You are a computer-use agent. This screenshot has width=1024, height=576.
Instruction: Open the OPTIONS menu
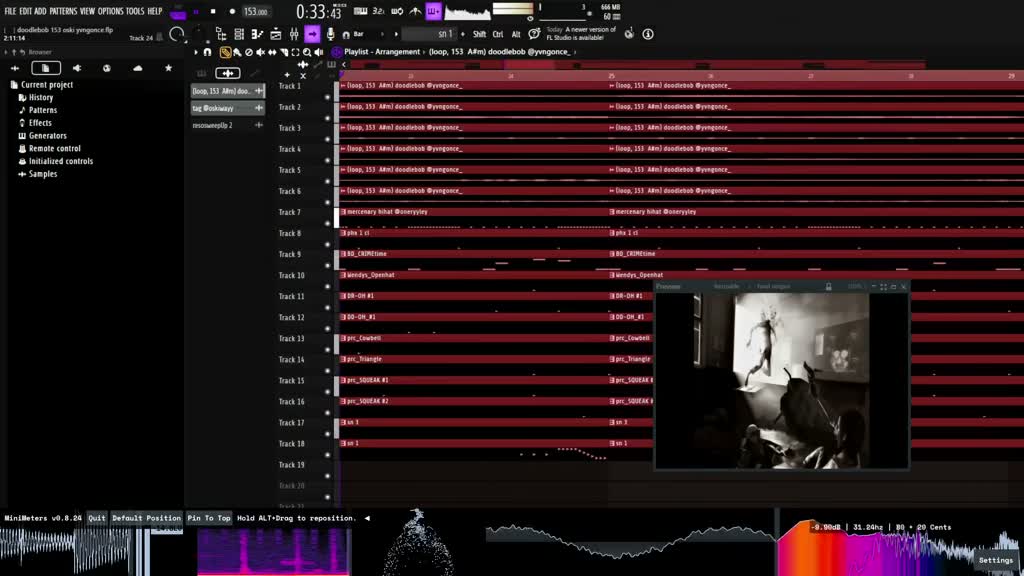[110, 11]
